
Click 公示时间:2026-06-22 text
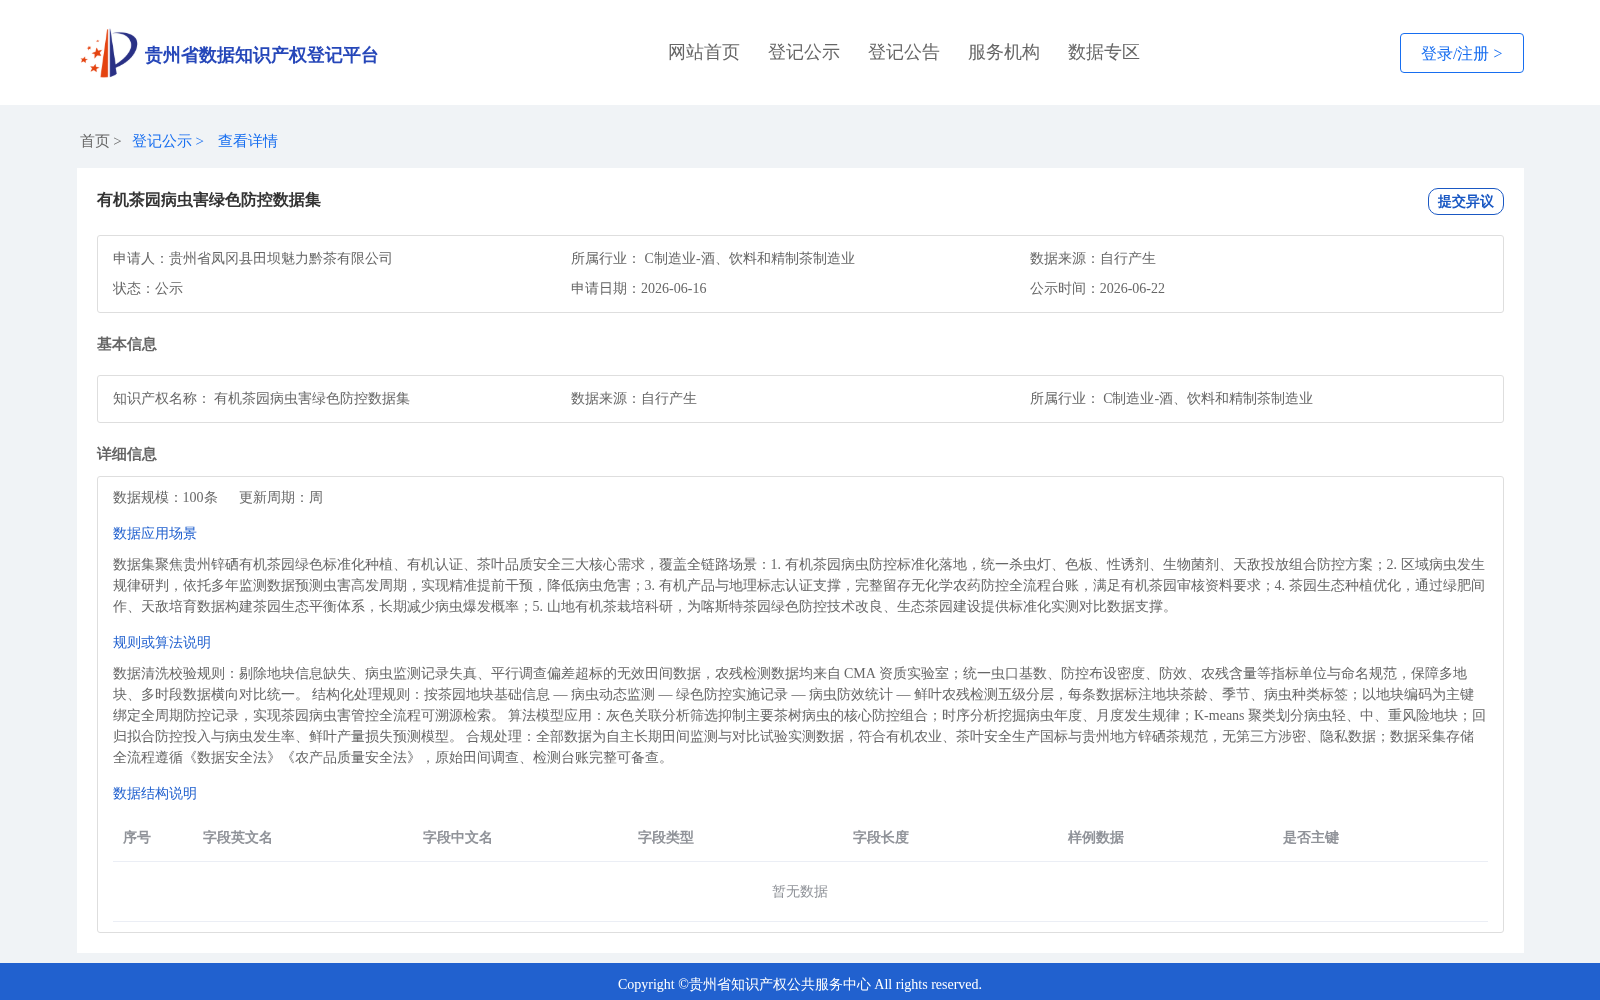tap(1097, 288)
